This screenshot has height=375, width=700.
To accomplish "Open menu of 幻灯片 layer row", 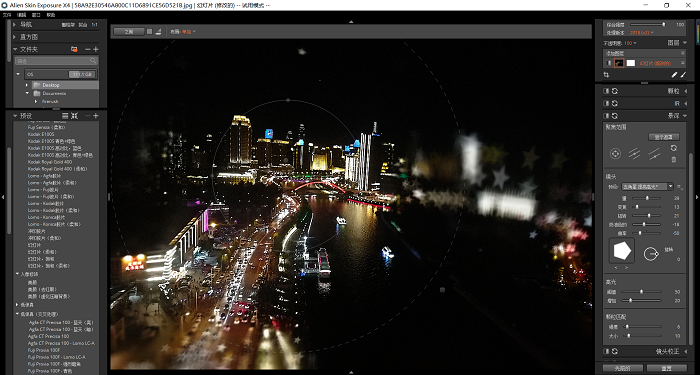I will 682,63.
